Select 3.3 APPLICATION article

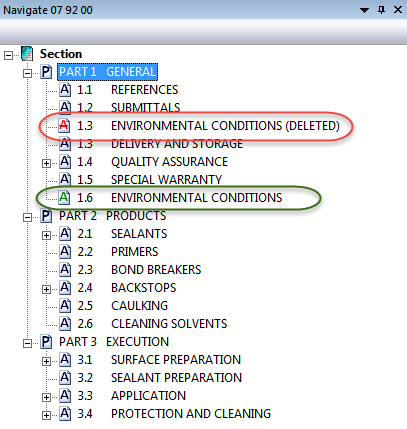132,396
